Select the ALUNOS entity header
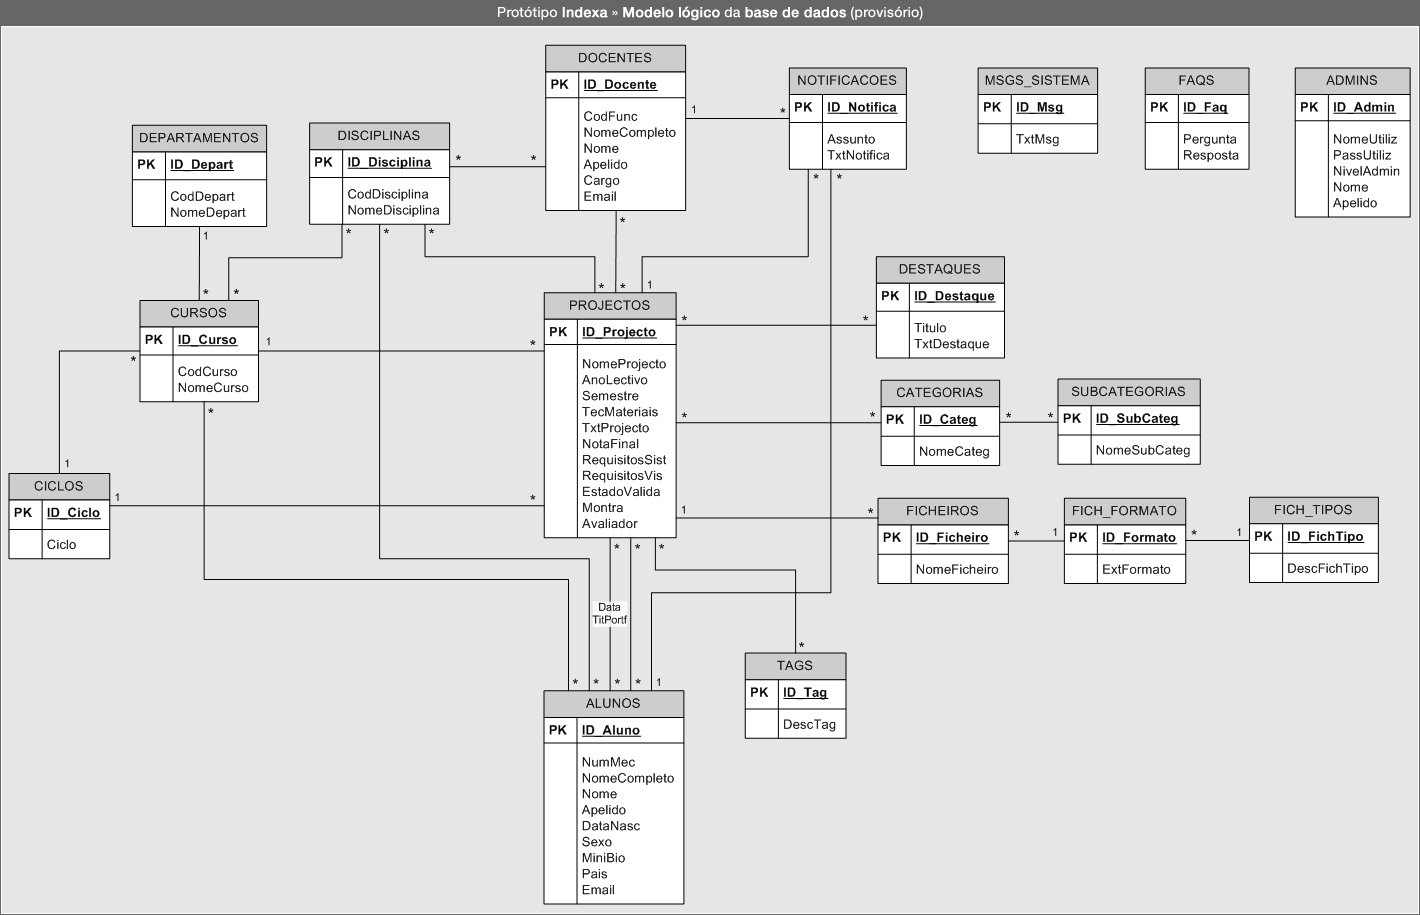Screen dimensions: 1420x915 (613, 704)
